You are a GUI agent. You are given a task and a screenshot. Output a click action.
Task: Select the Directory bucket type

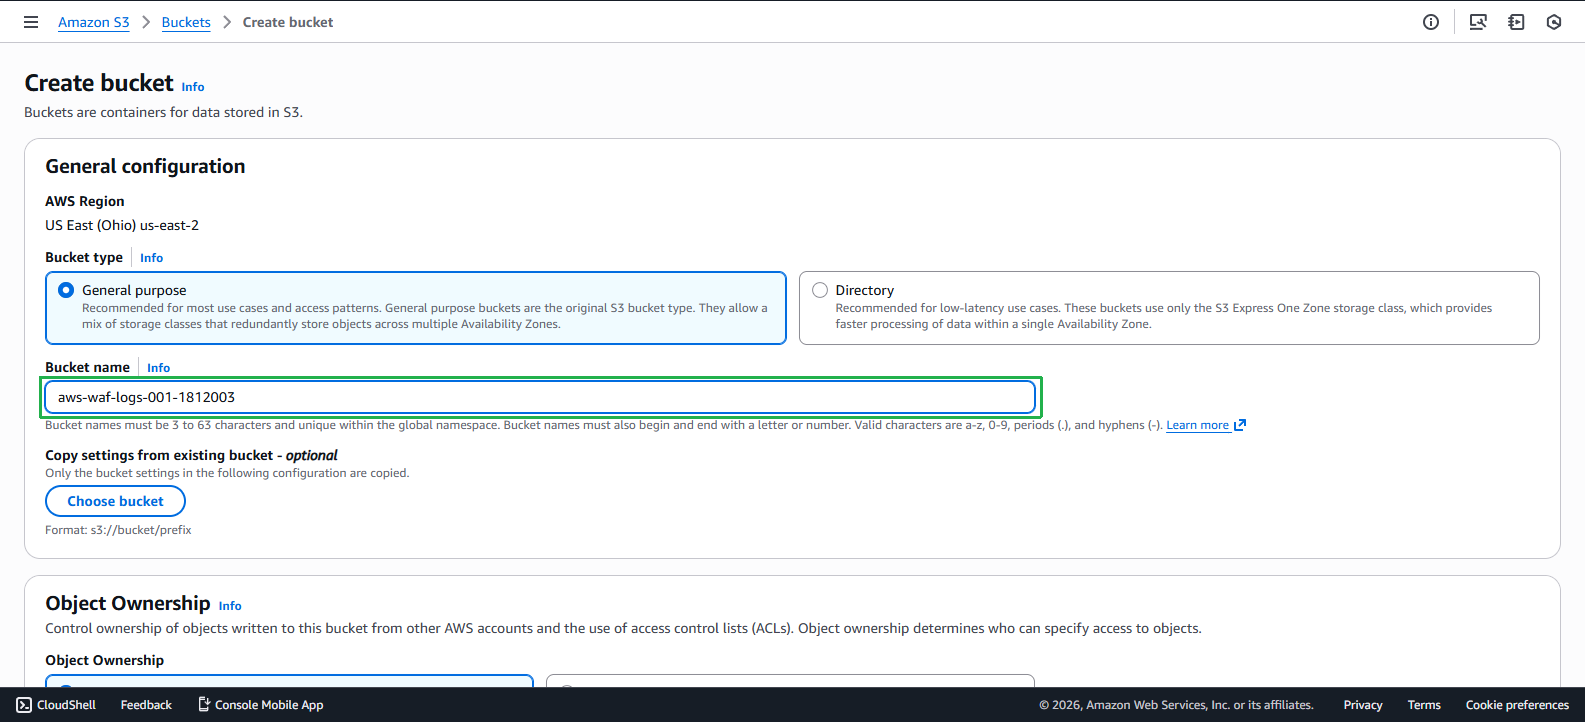[x=1169, y=308]
